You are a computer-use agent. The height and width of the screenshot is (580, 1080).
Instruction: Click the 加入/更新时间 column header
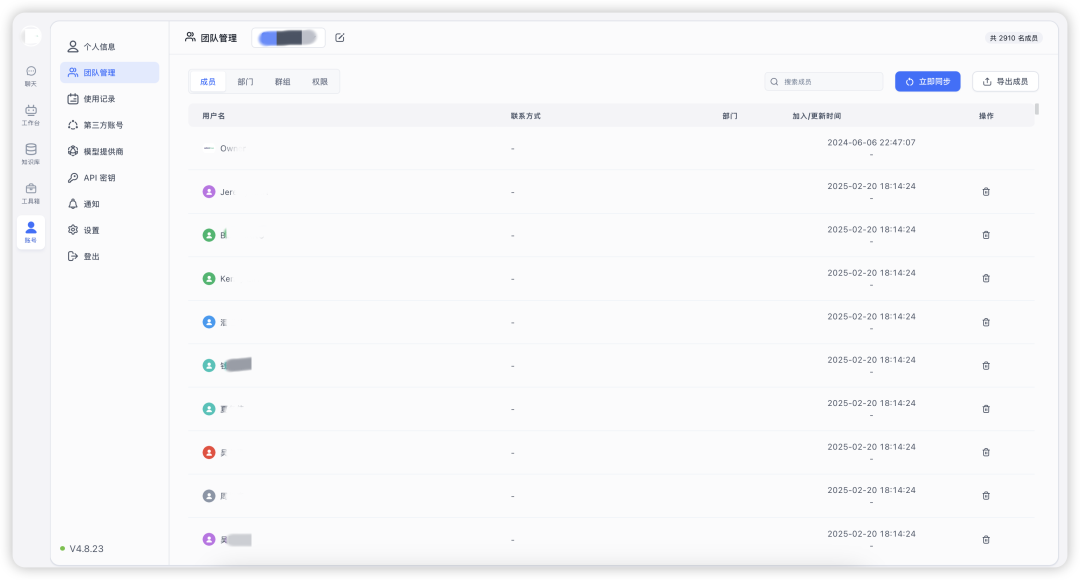coord(816,116)
